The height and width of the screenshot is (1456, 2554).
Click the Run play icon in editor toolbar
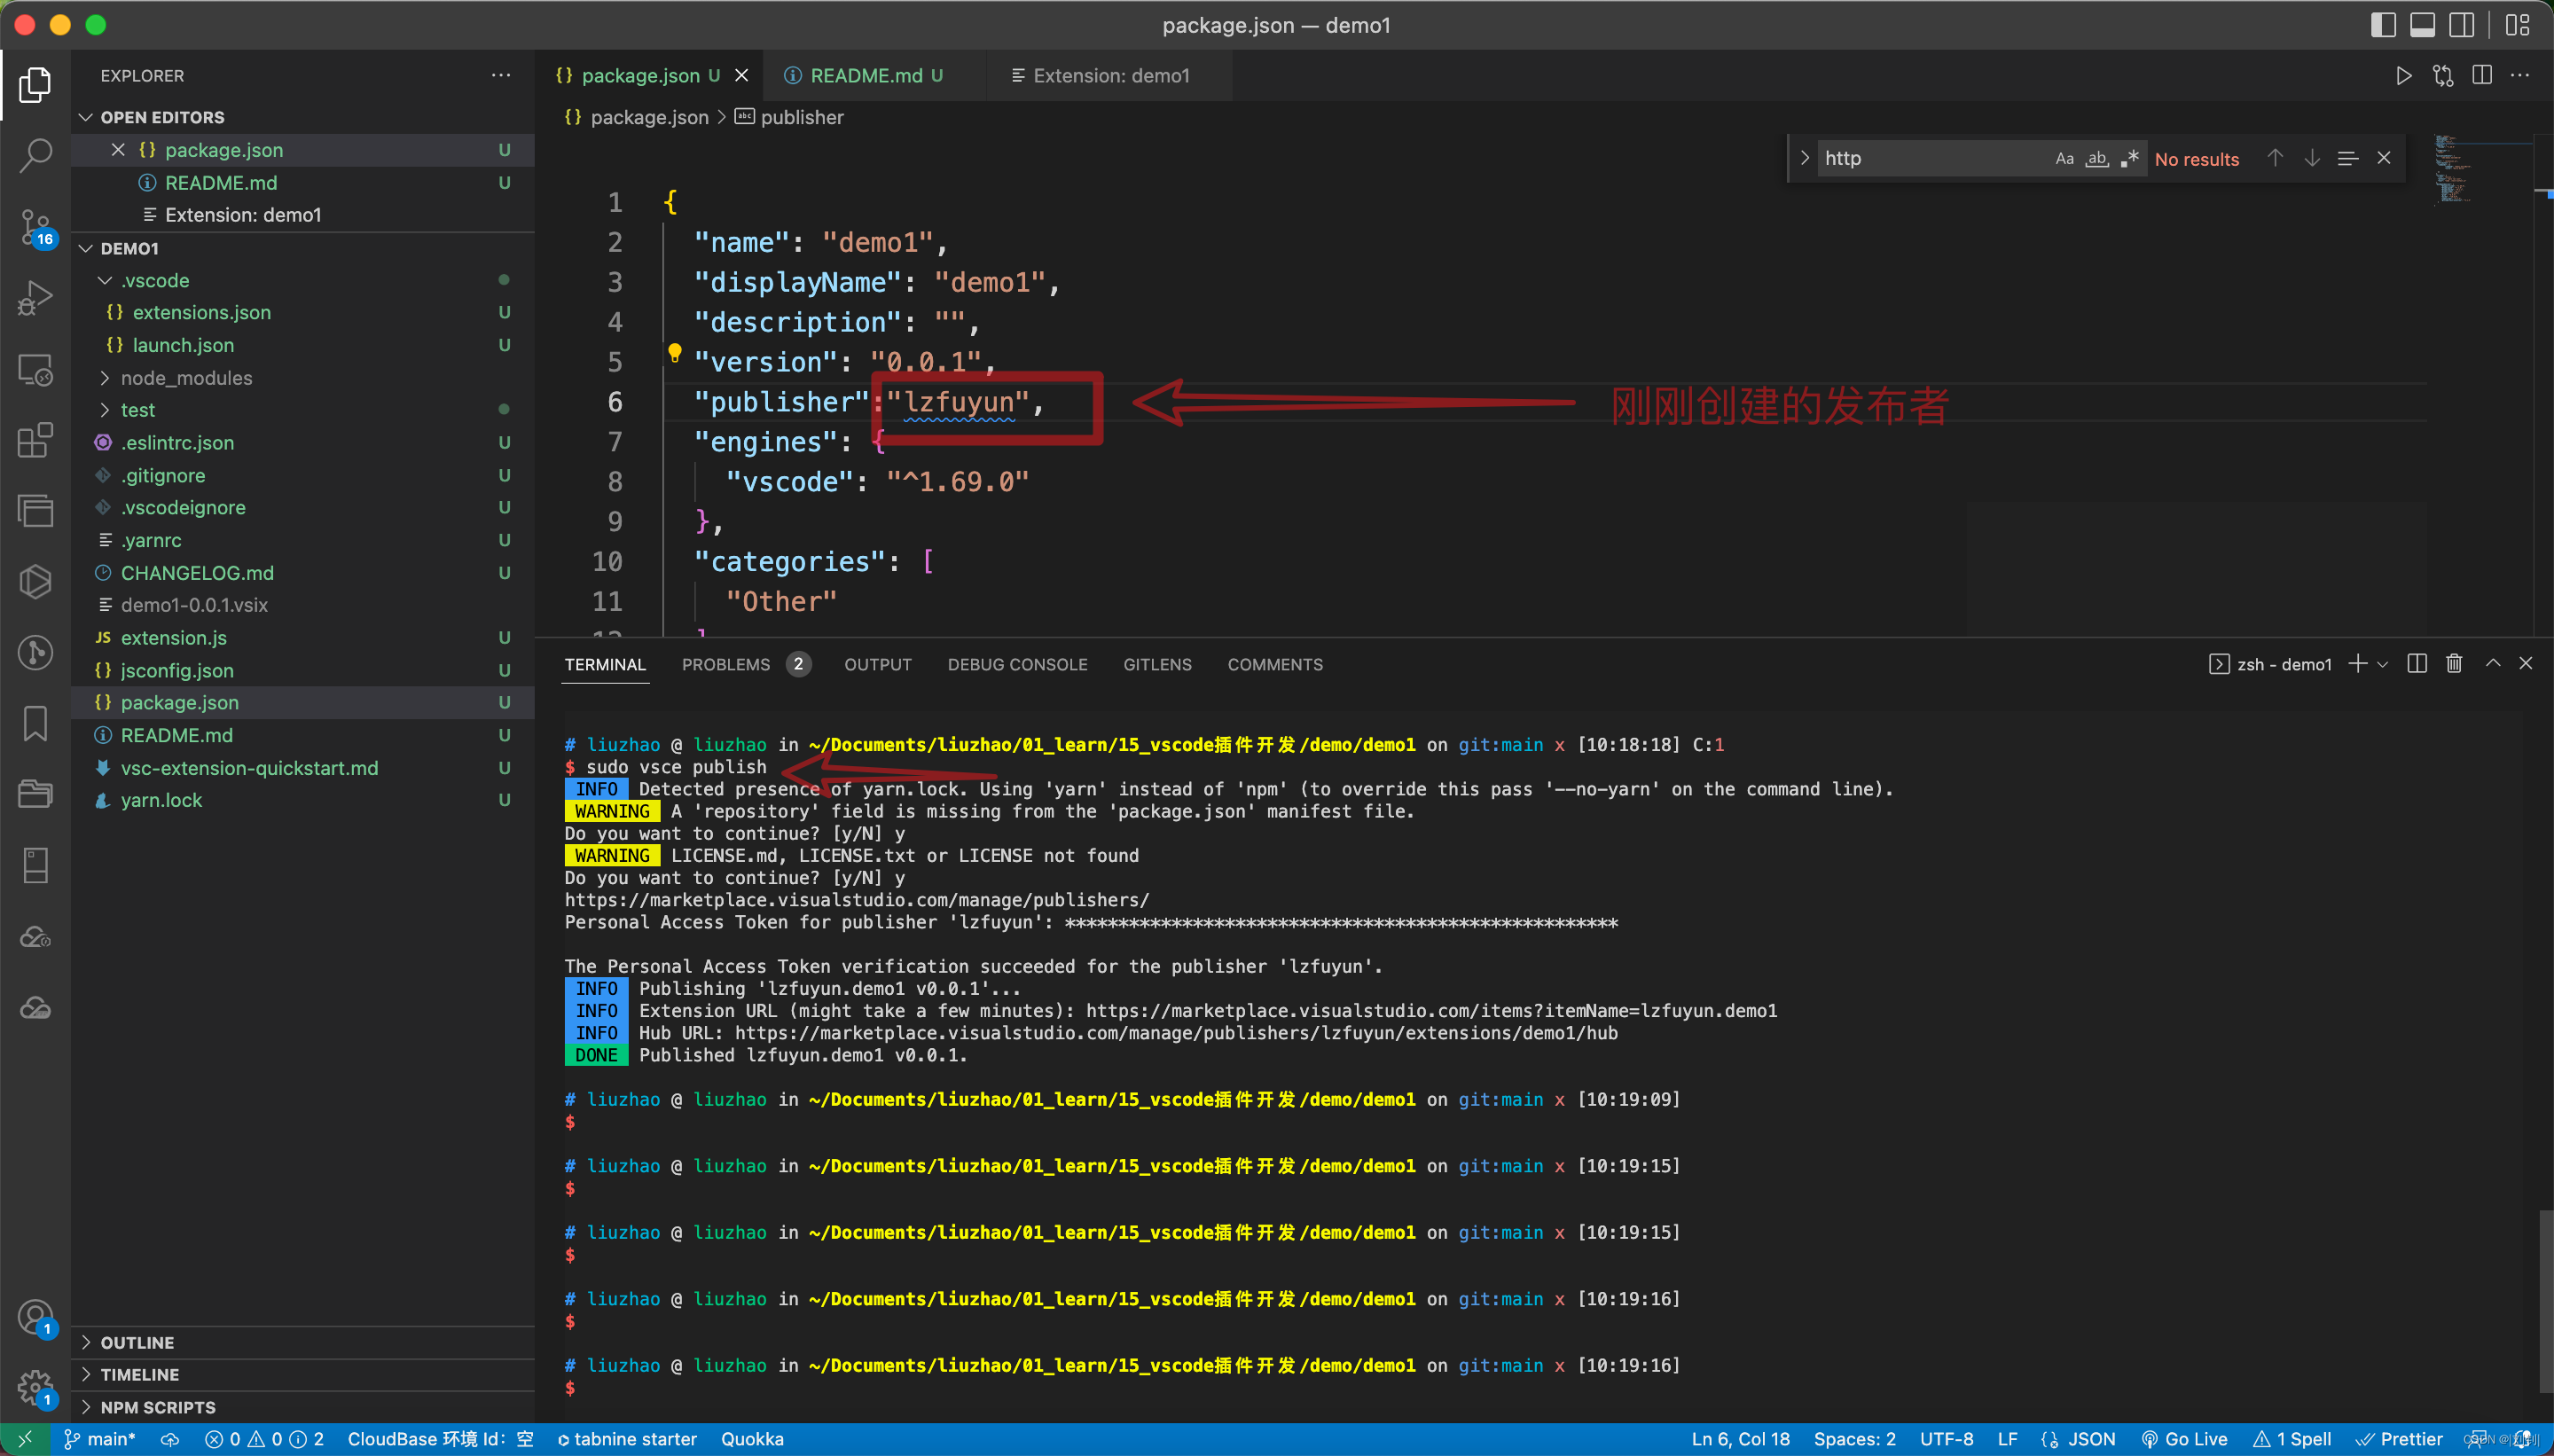pyautogui.click(x=2403, y=76)
